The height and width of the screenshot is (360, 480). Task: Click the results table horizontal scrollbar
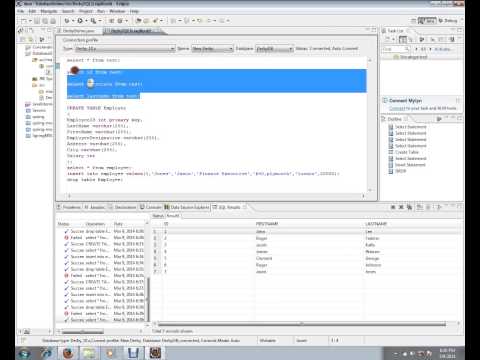(302, 324)
